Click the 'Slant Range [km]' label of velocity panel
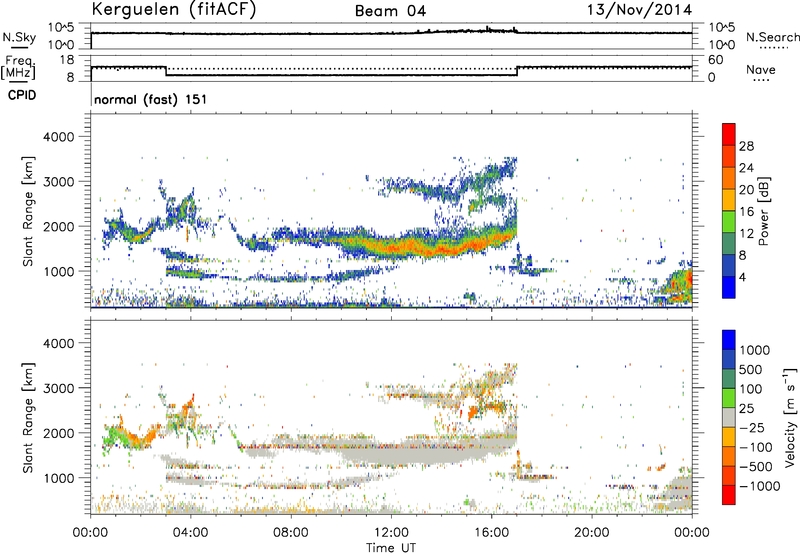The height and width of the screenshot is (554, 800). pyautogui.click(x=28, y=418)
